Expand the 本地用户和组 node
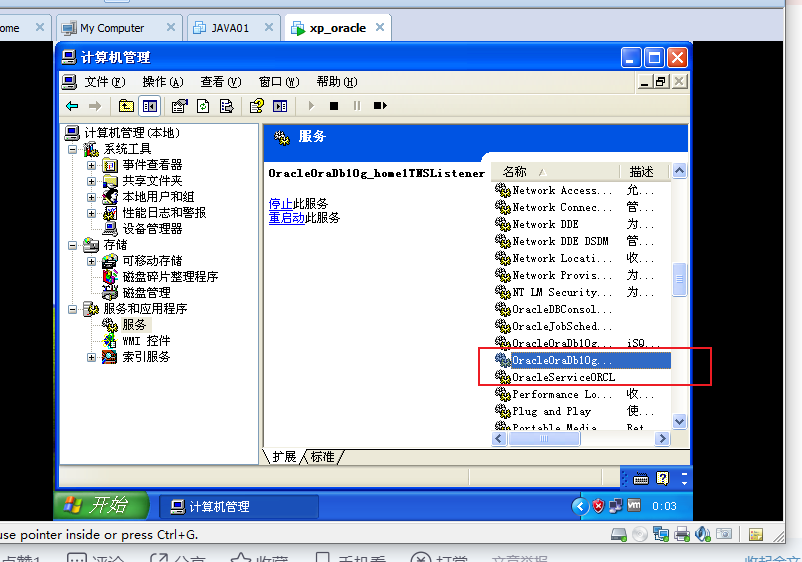Screen dimensions: 802x562 pos(92,197)
